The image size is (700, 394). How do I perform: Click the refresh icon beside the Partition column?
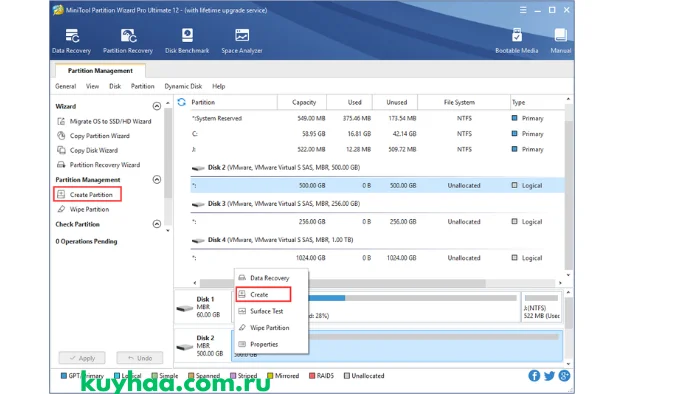[181, 102]
